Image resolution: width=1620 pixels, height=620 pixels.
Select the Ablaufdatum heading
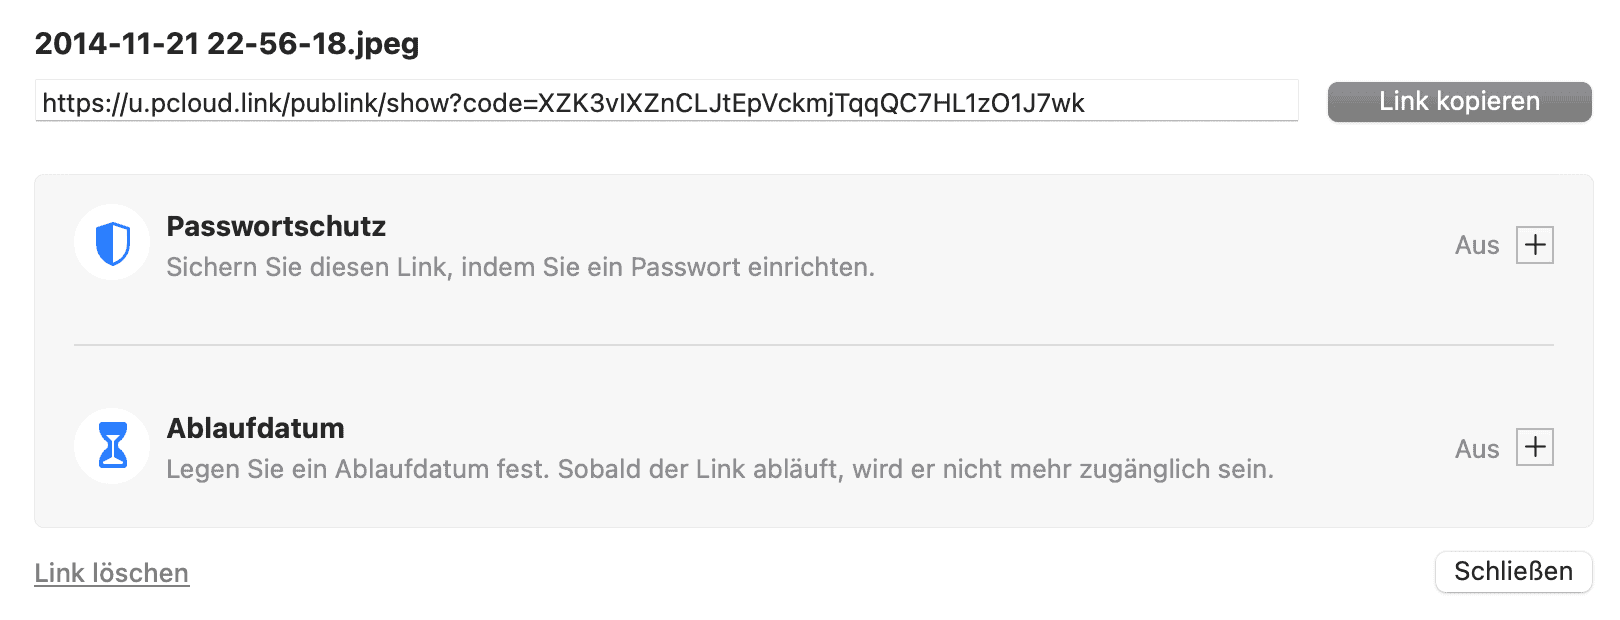pyautogui.click(x=255, y=428)
